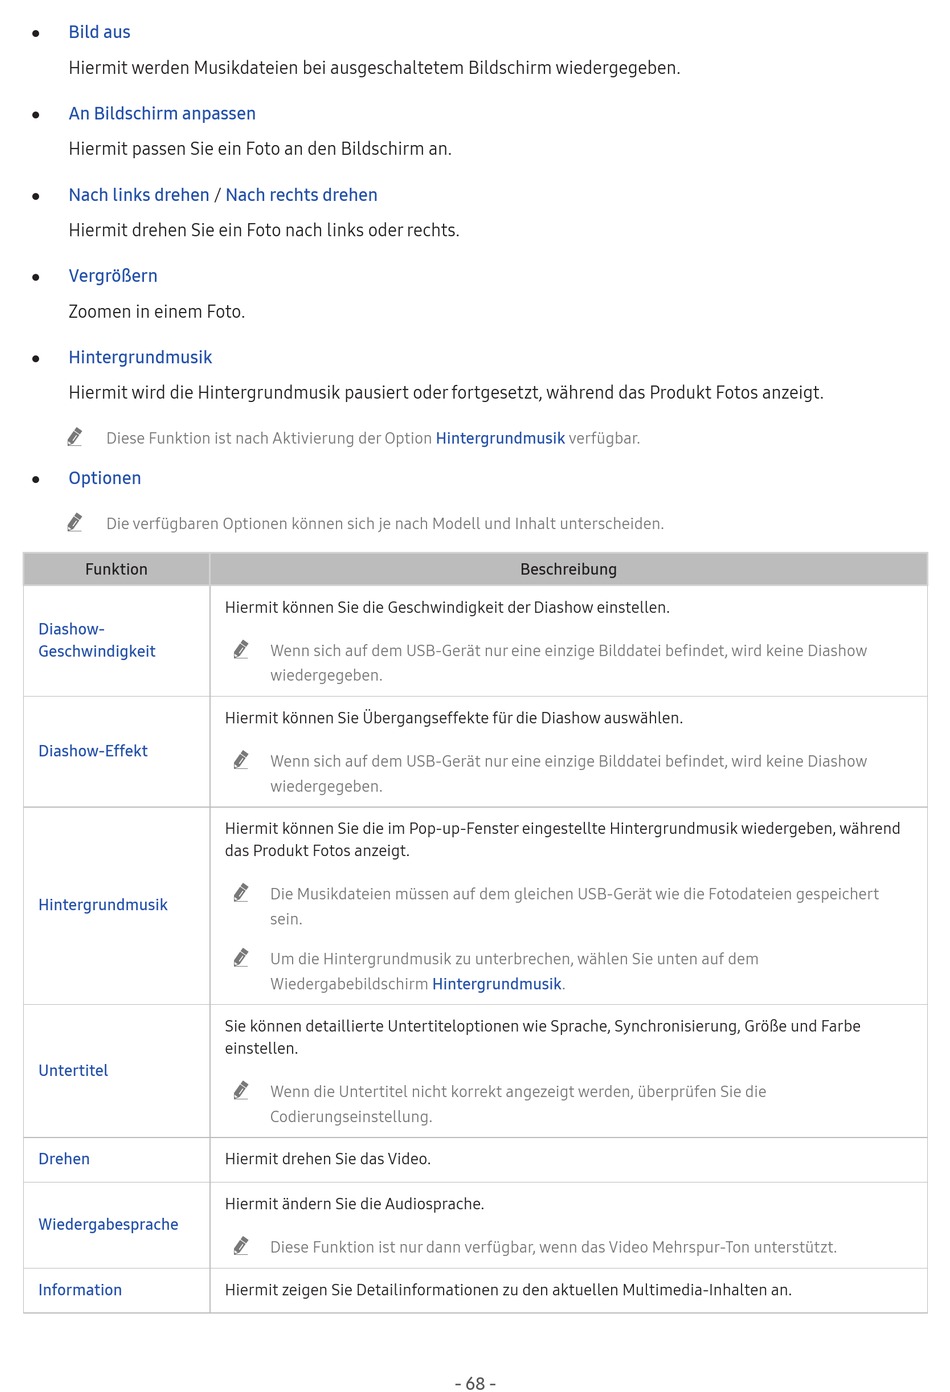Viewport: 950px width, 1392px height.
Task: Select the 'Nach rechts drehen' link
Action: click(301, 195)
